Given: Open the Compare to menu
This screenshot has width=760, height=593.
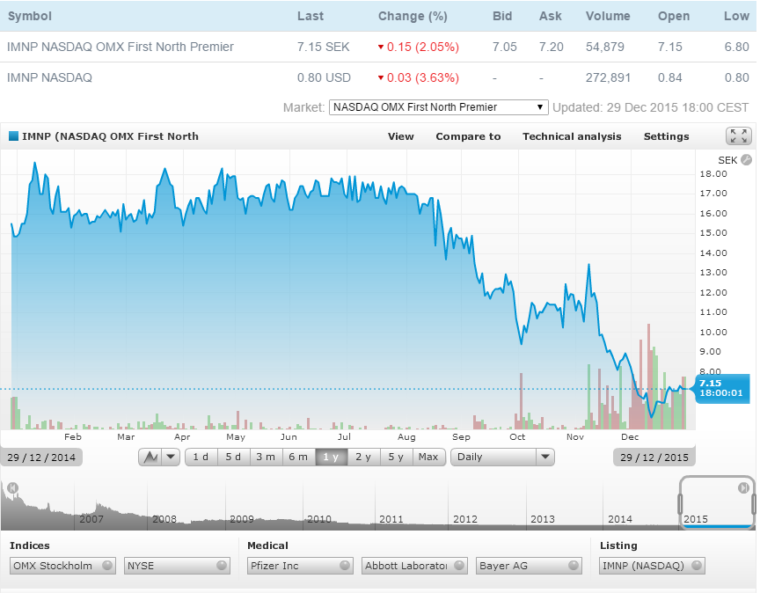Looking at the screenshot, I should 468,136.
